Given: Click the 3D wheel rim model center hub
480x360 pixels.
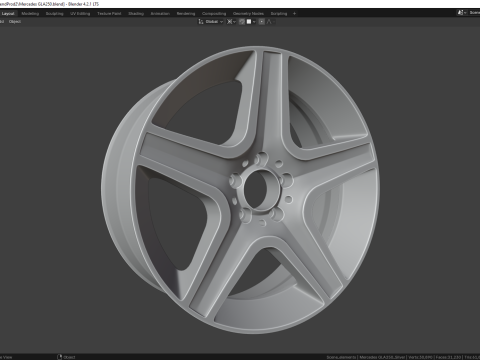Looking at the screenshot, I should (260, 189).
